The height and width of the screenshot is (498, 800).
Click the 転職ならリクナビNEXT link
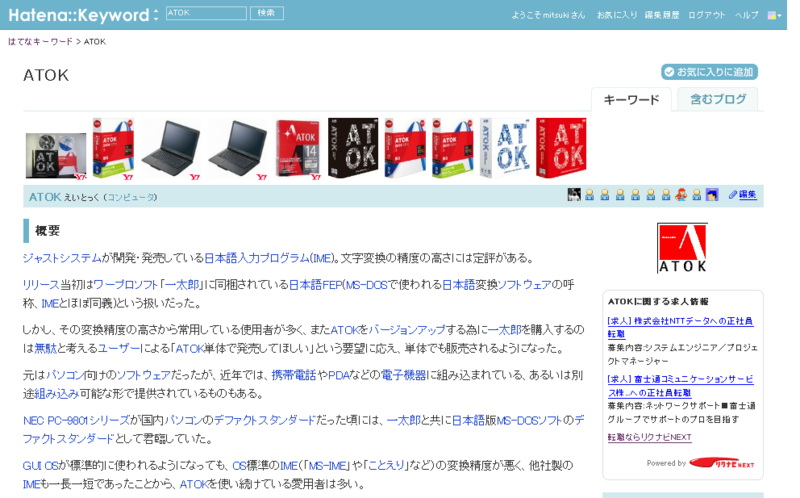pos(649,437)
